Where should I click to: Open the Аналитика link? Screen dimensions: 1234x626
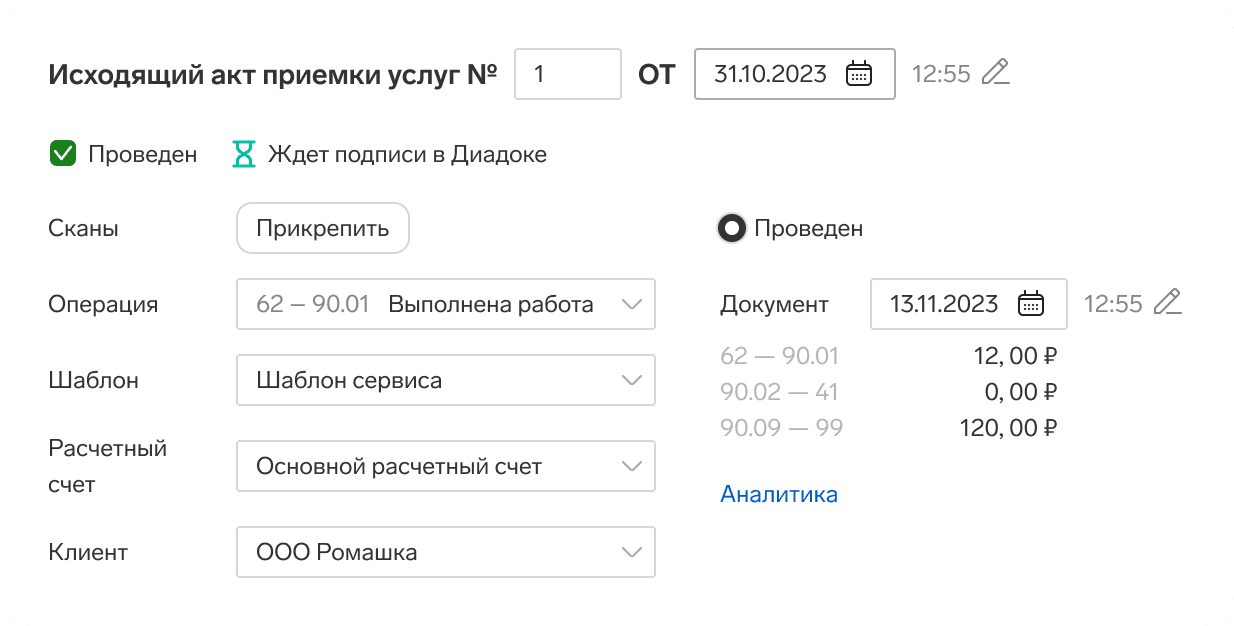pos(779,494)
